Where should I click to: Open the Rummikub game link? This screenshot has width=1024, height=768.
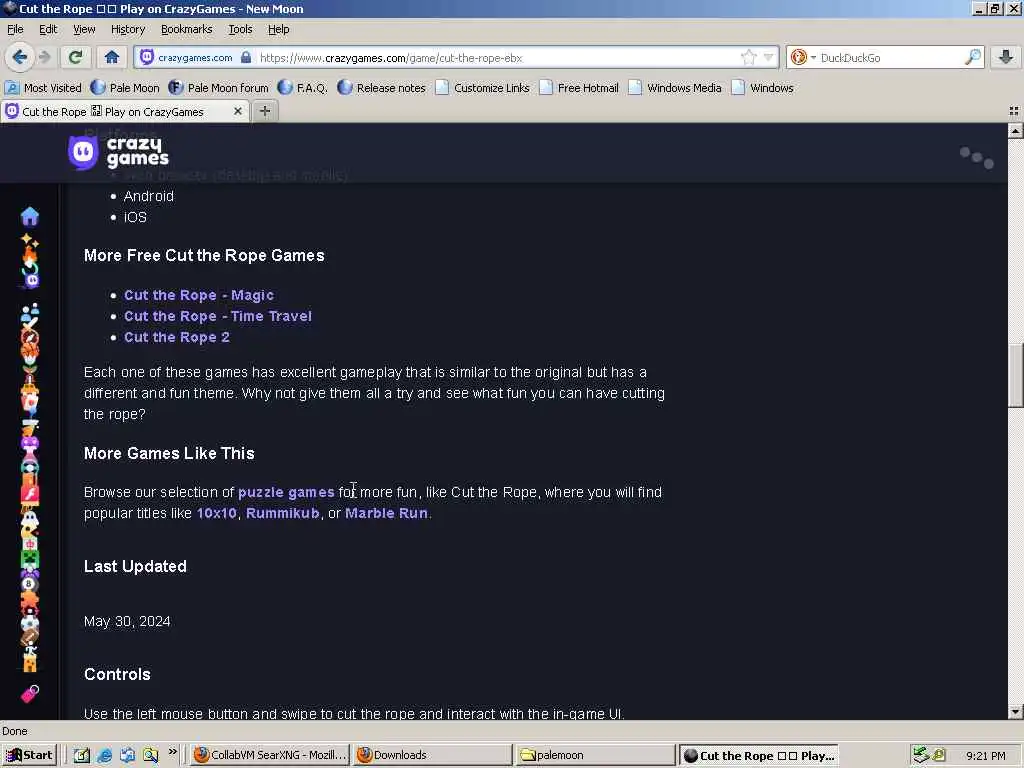click(x=283, y=513)
